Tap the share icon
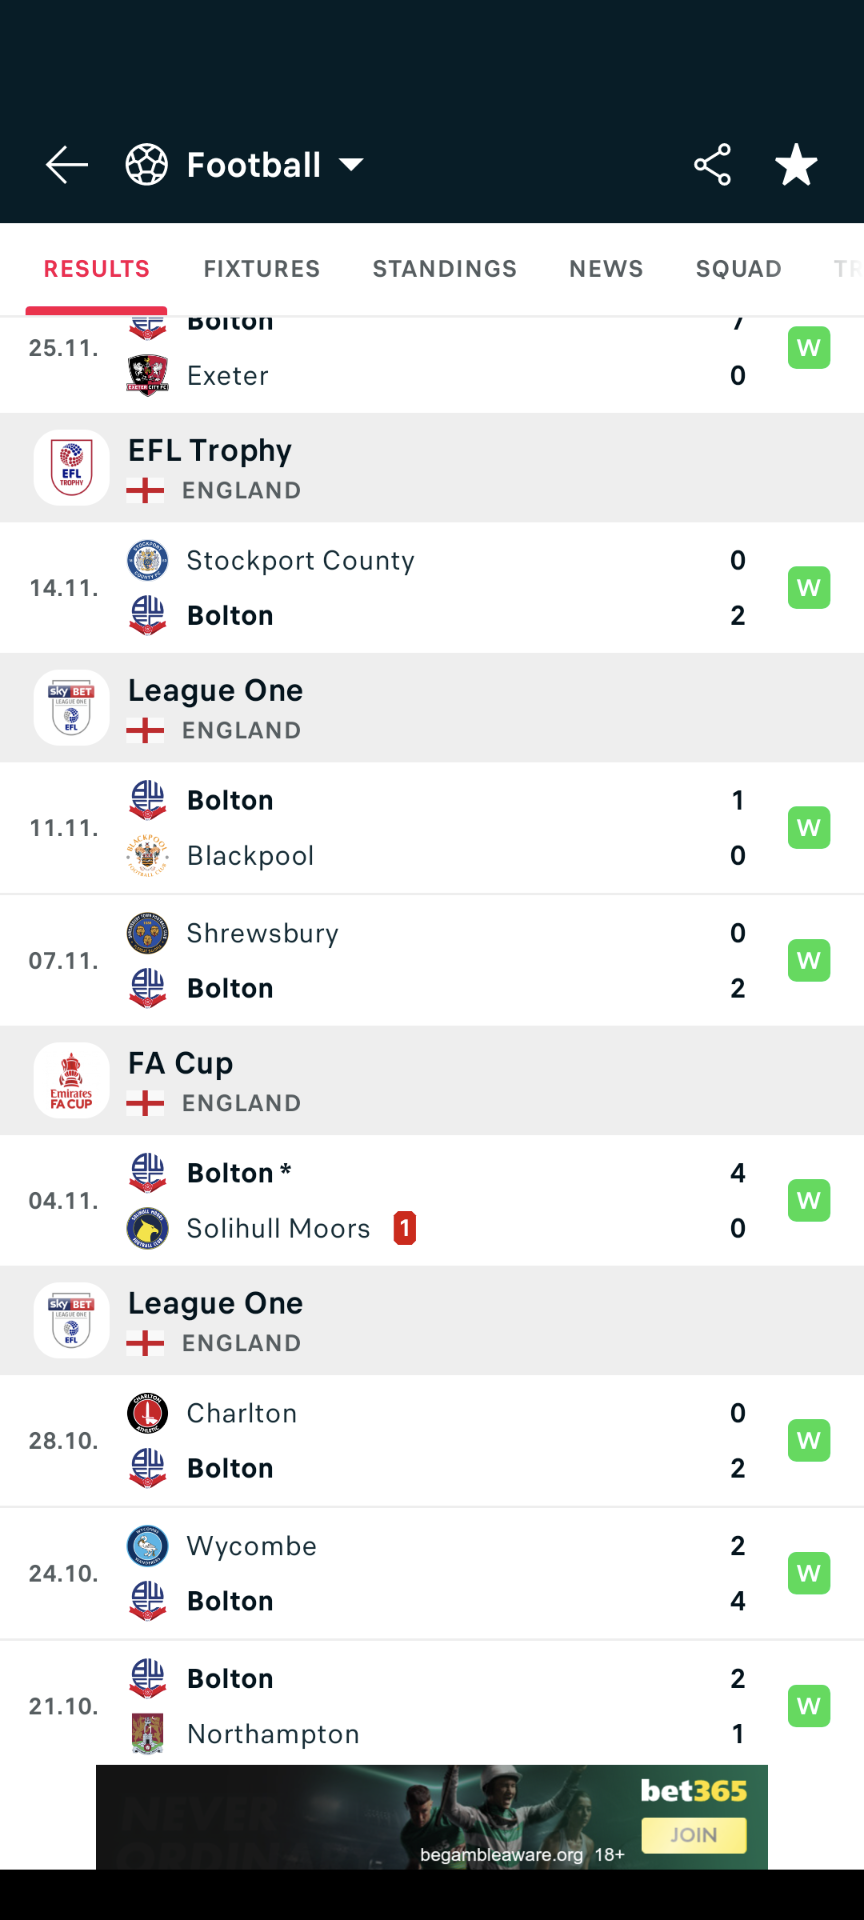This screenshot has width=864, height=1920. [713, 165]
